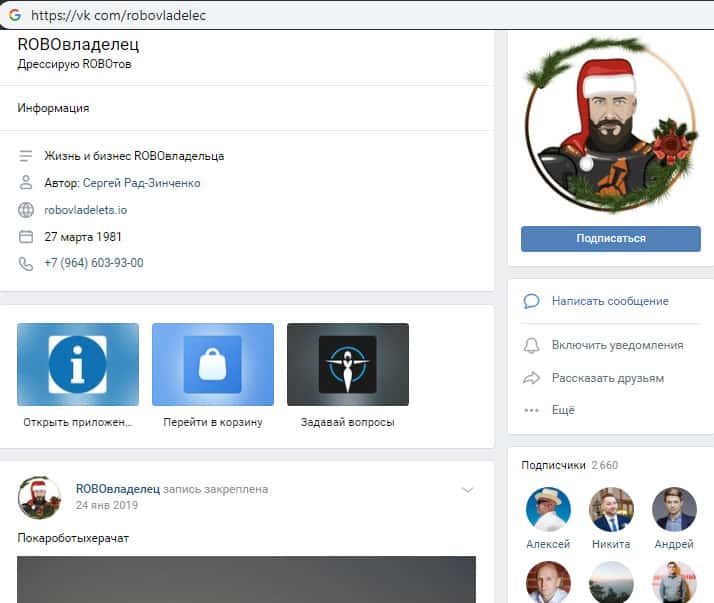The height and width of the screenshot is (603, 714).
Task: Open the info app tile Открыть приложен...
Action: click(78, 364)
